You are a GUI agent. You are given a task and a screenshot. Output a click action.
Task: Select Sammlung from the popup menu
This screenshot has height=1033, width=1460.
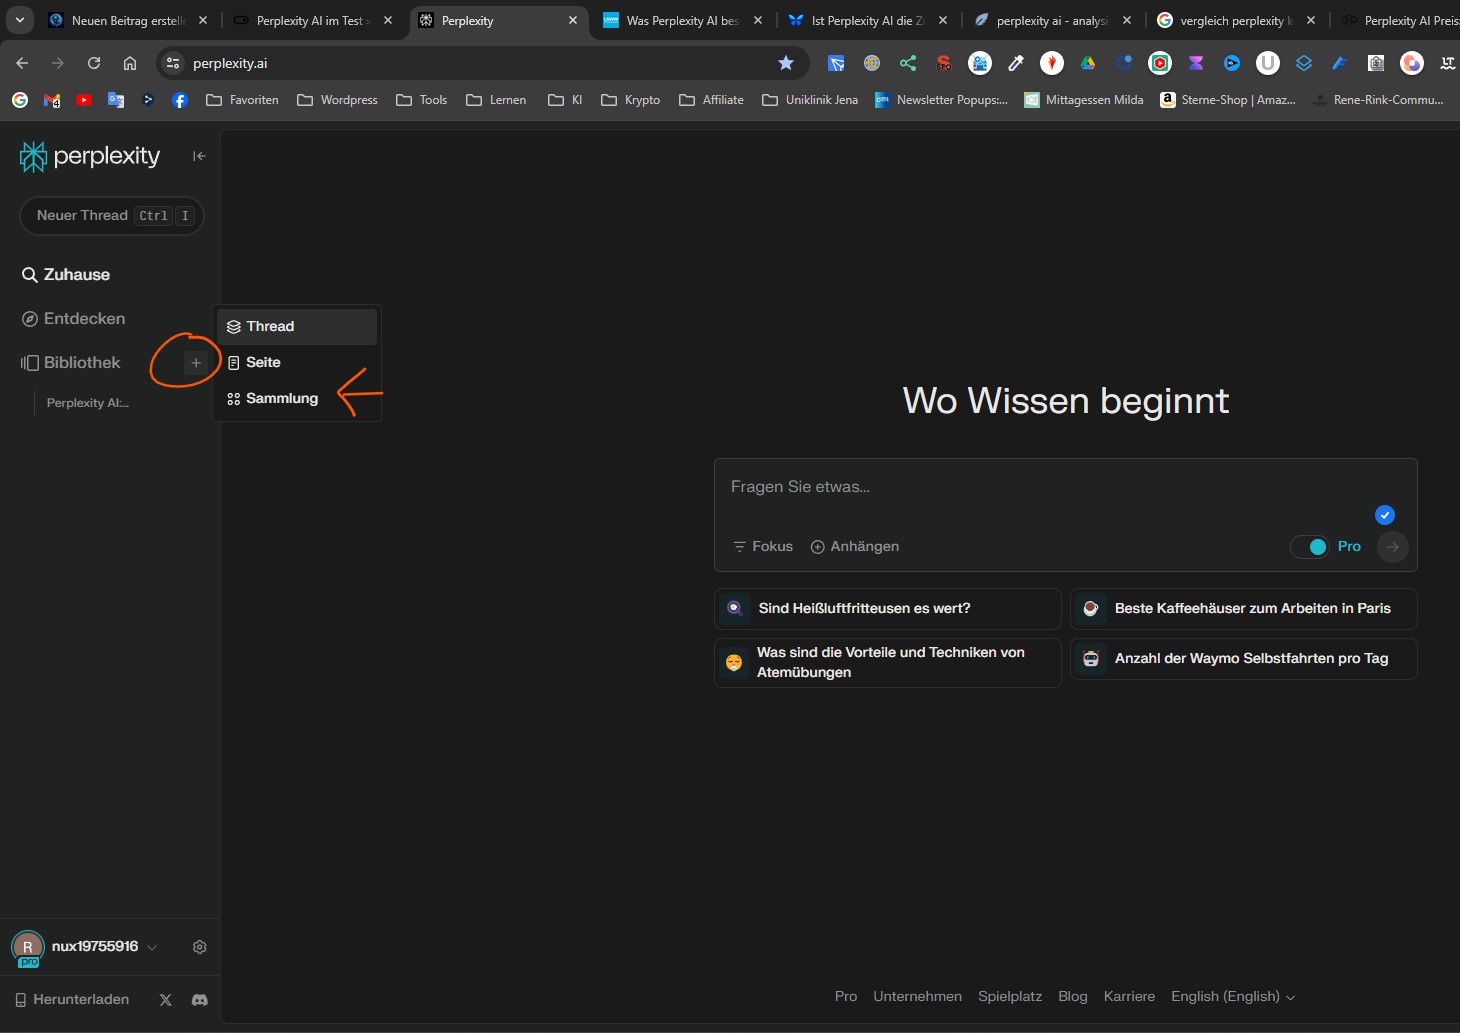pyautogui.click(x=281, y=399)
